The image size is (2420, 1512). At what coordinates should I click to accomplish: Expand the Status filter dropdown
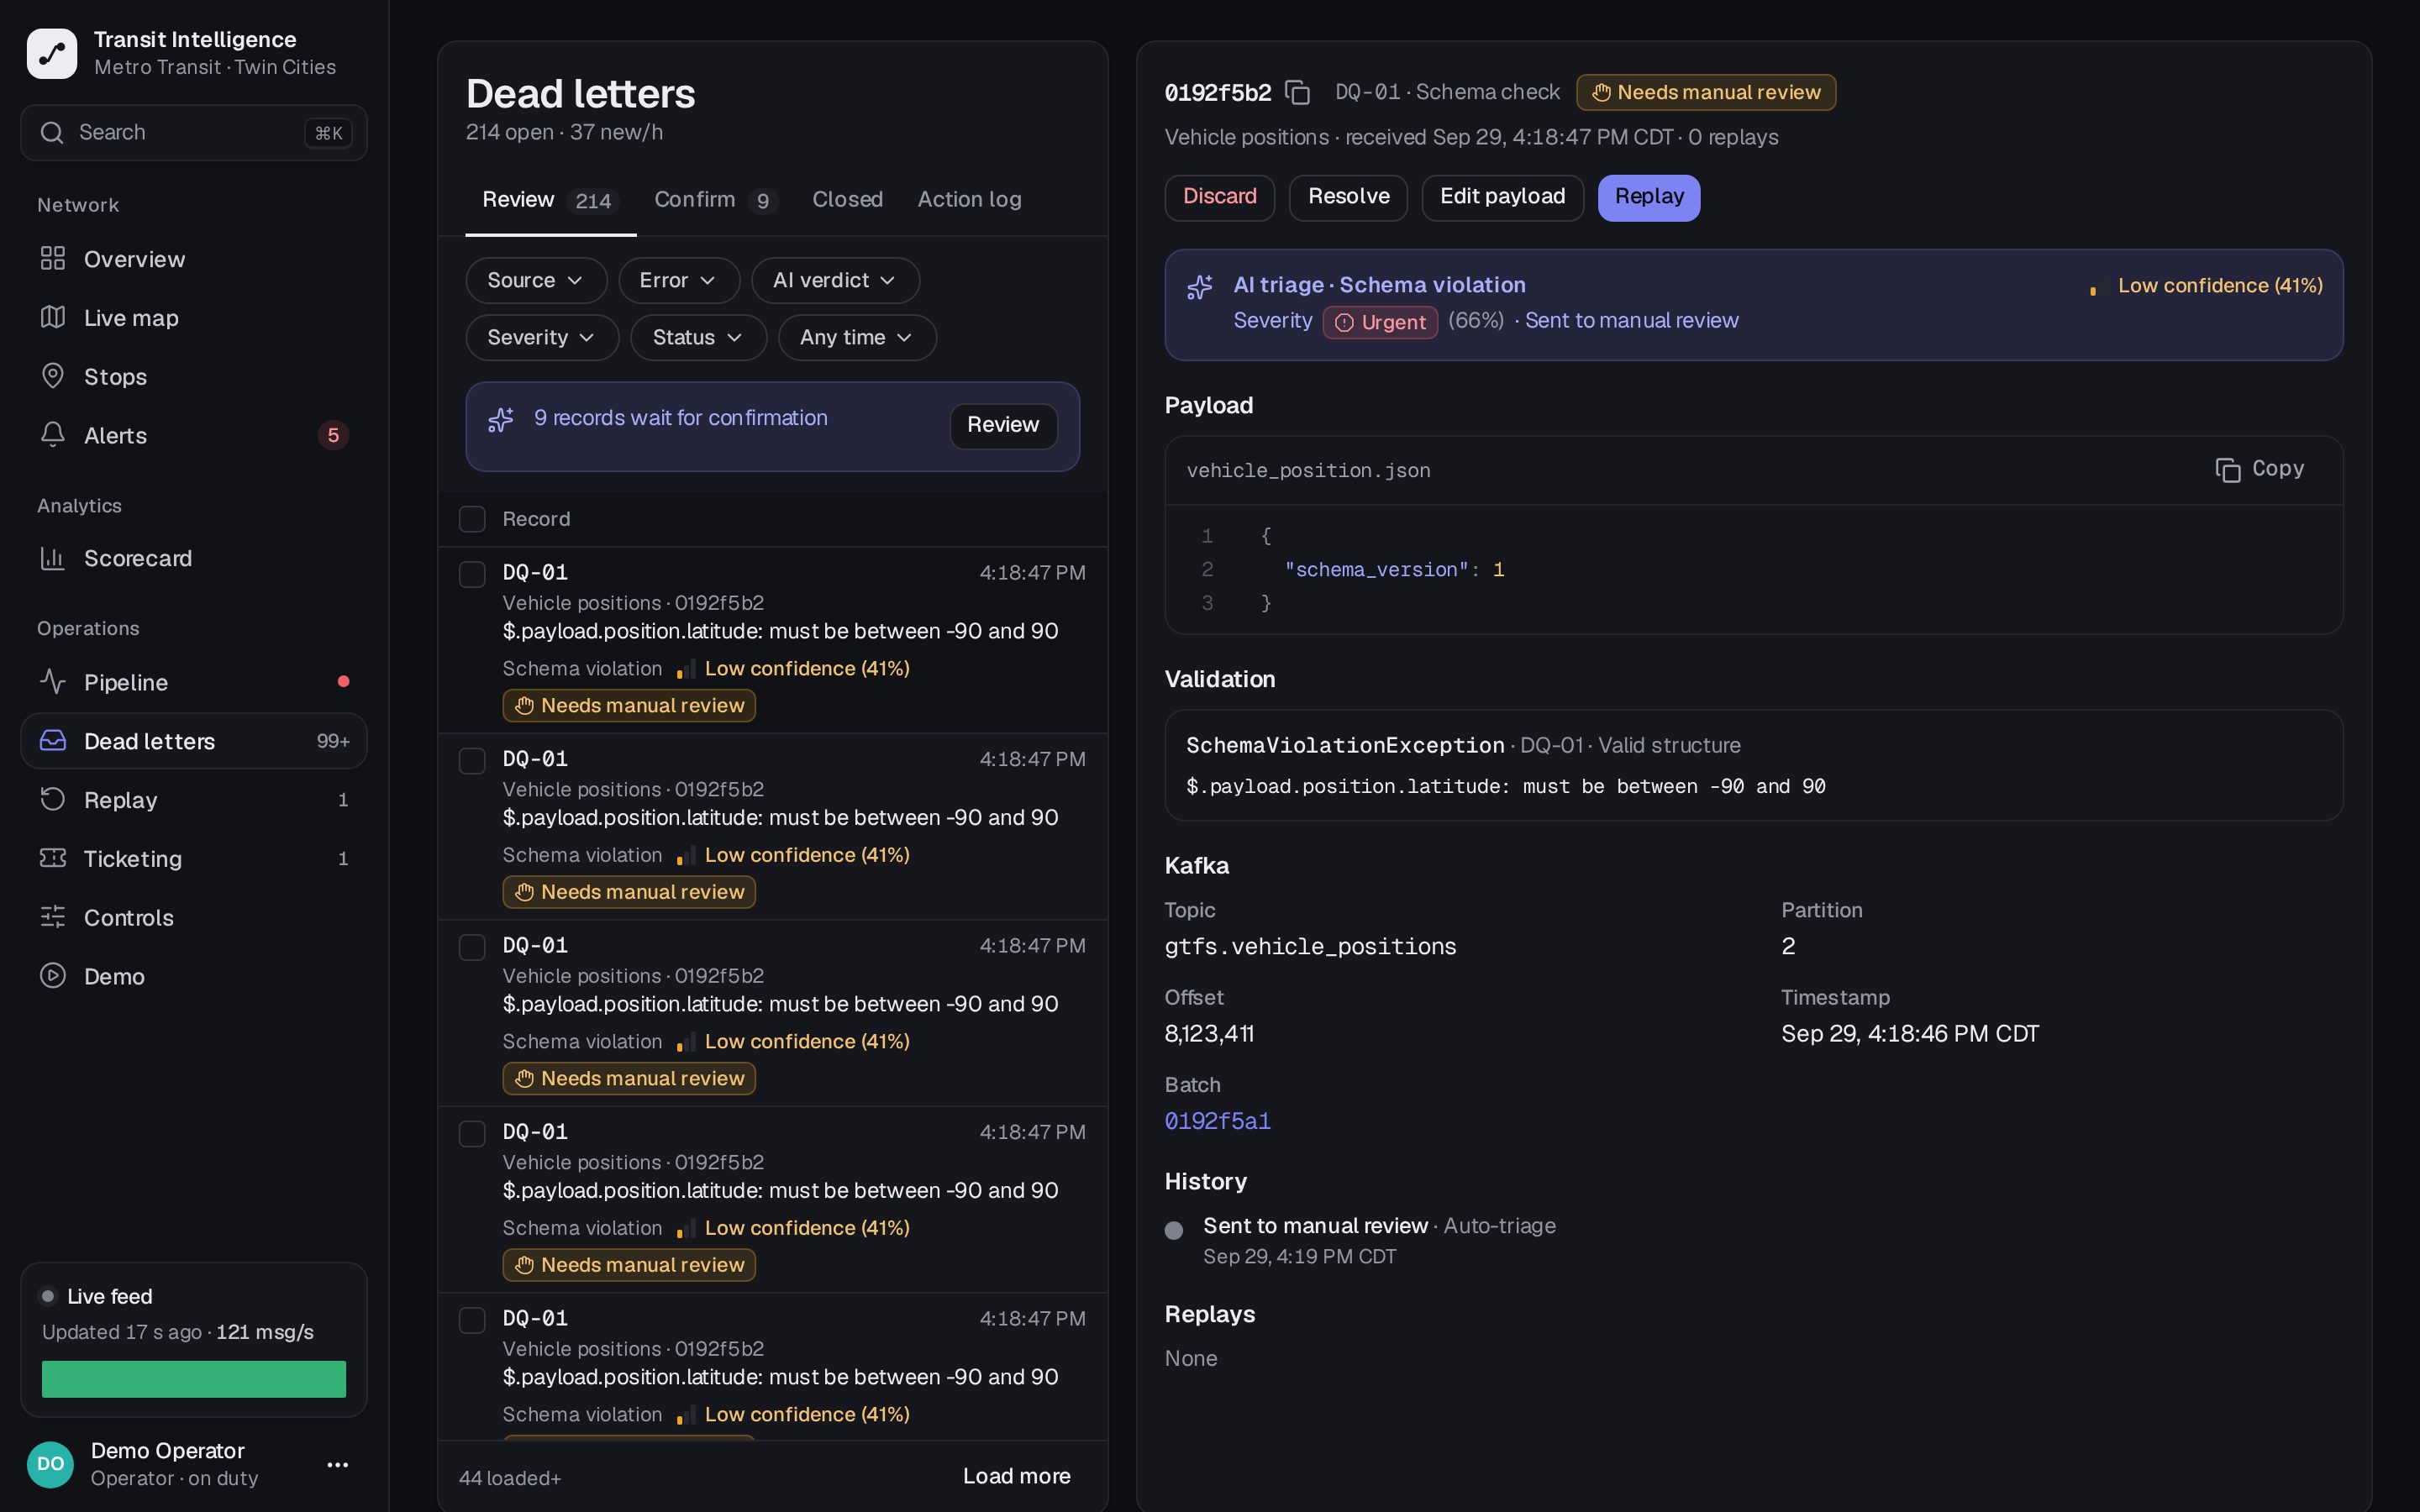[698, 337]
